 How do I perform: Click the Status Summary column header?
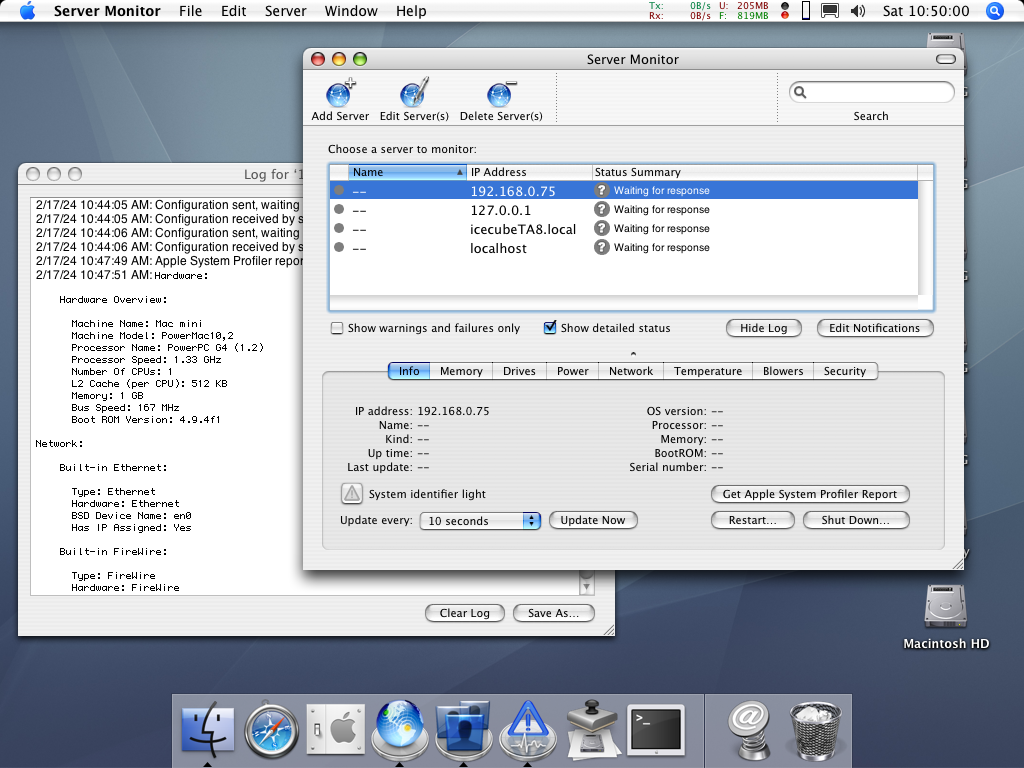coord(754,172)
